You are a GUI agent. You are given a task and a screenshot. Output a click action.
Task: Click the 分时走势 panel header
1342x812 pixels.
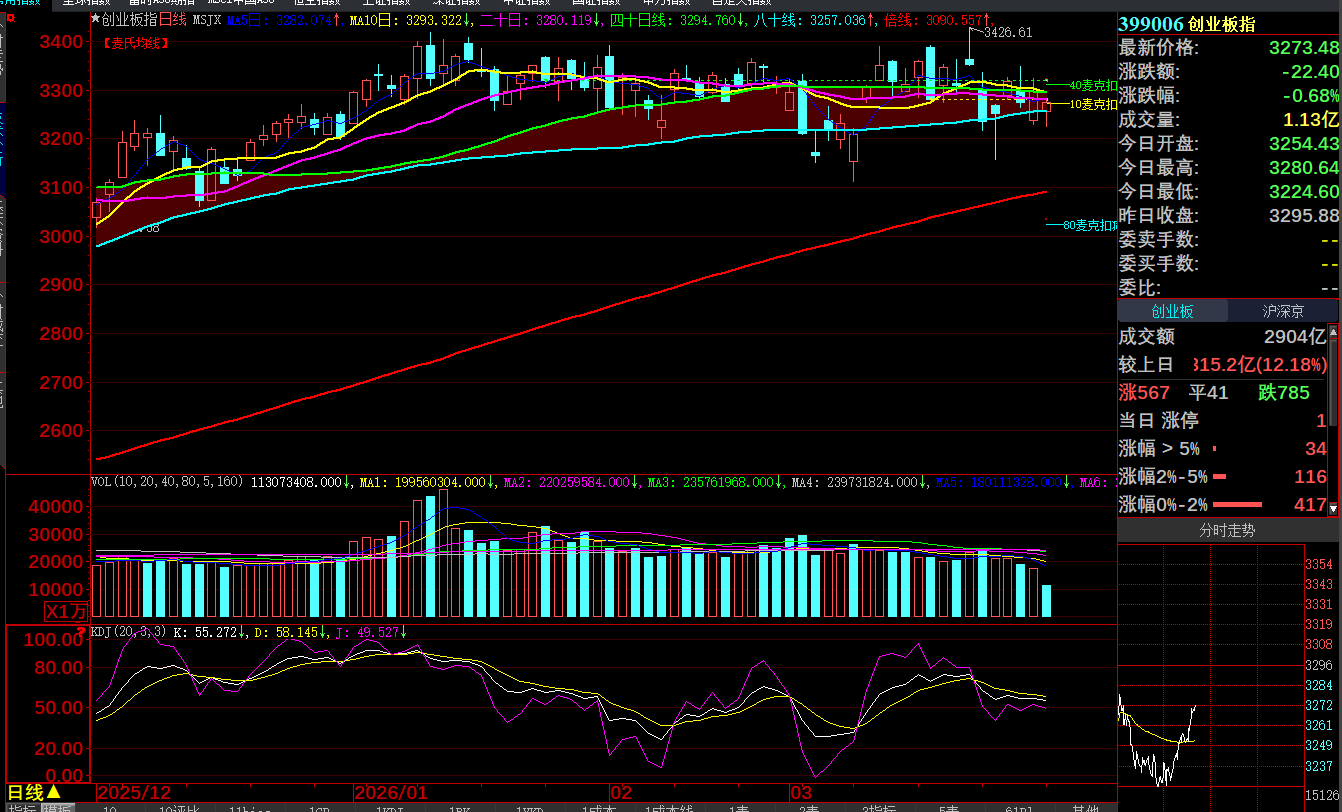point(1227,531)
